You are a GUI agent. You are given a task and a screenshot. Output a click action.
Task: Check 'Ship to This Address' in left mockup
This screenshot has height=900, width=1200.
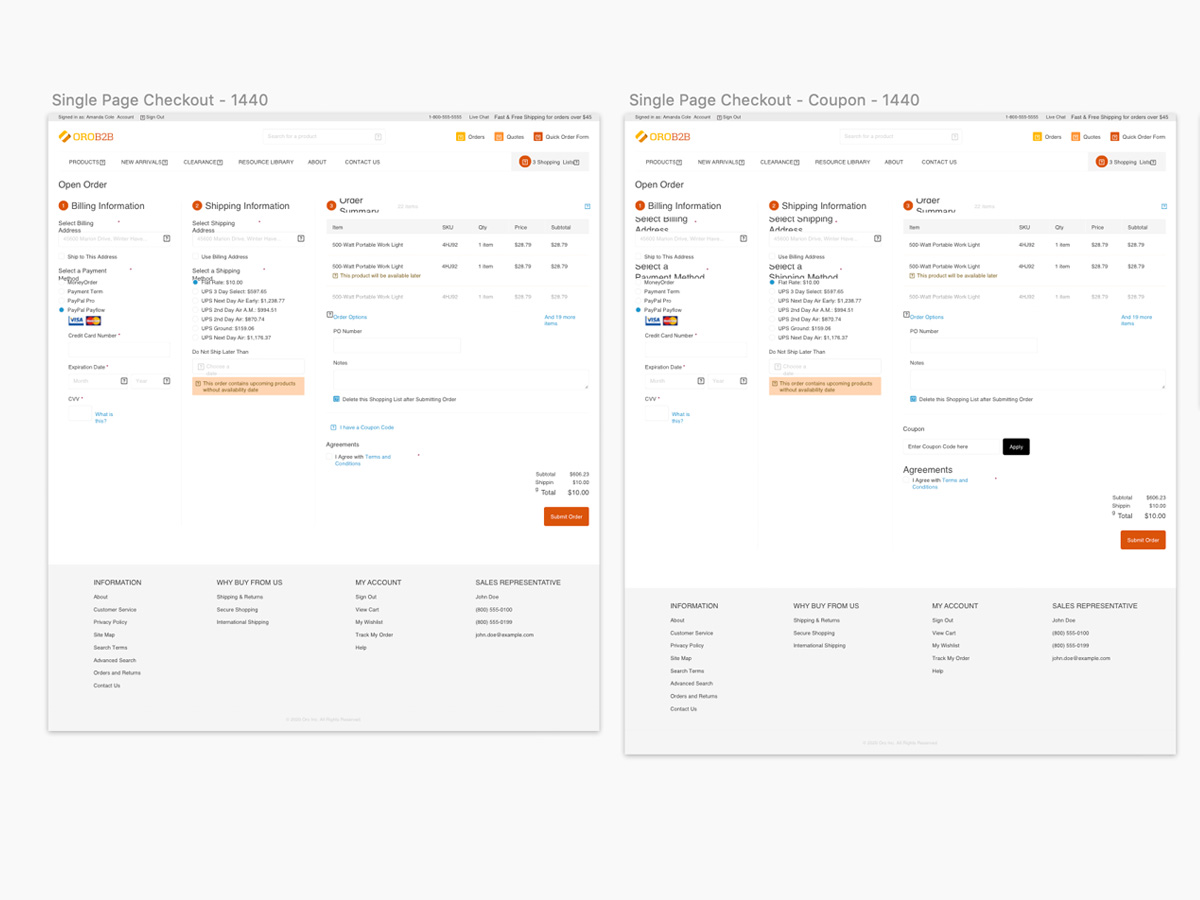(62, 257)
